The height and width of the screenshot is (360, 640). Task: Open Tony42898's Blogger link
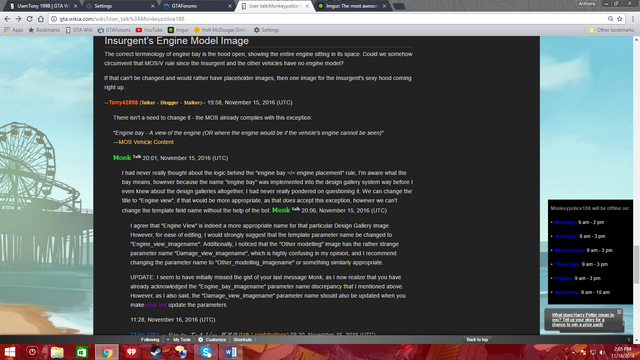click(169, 103)
